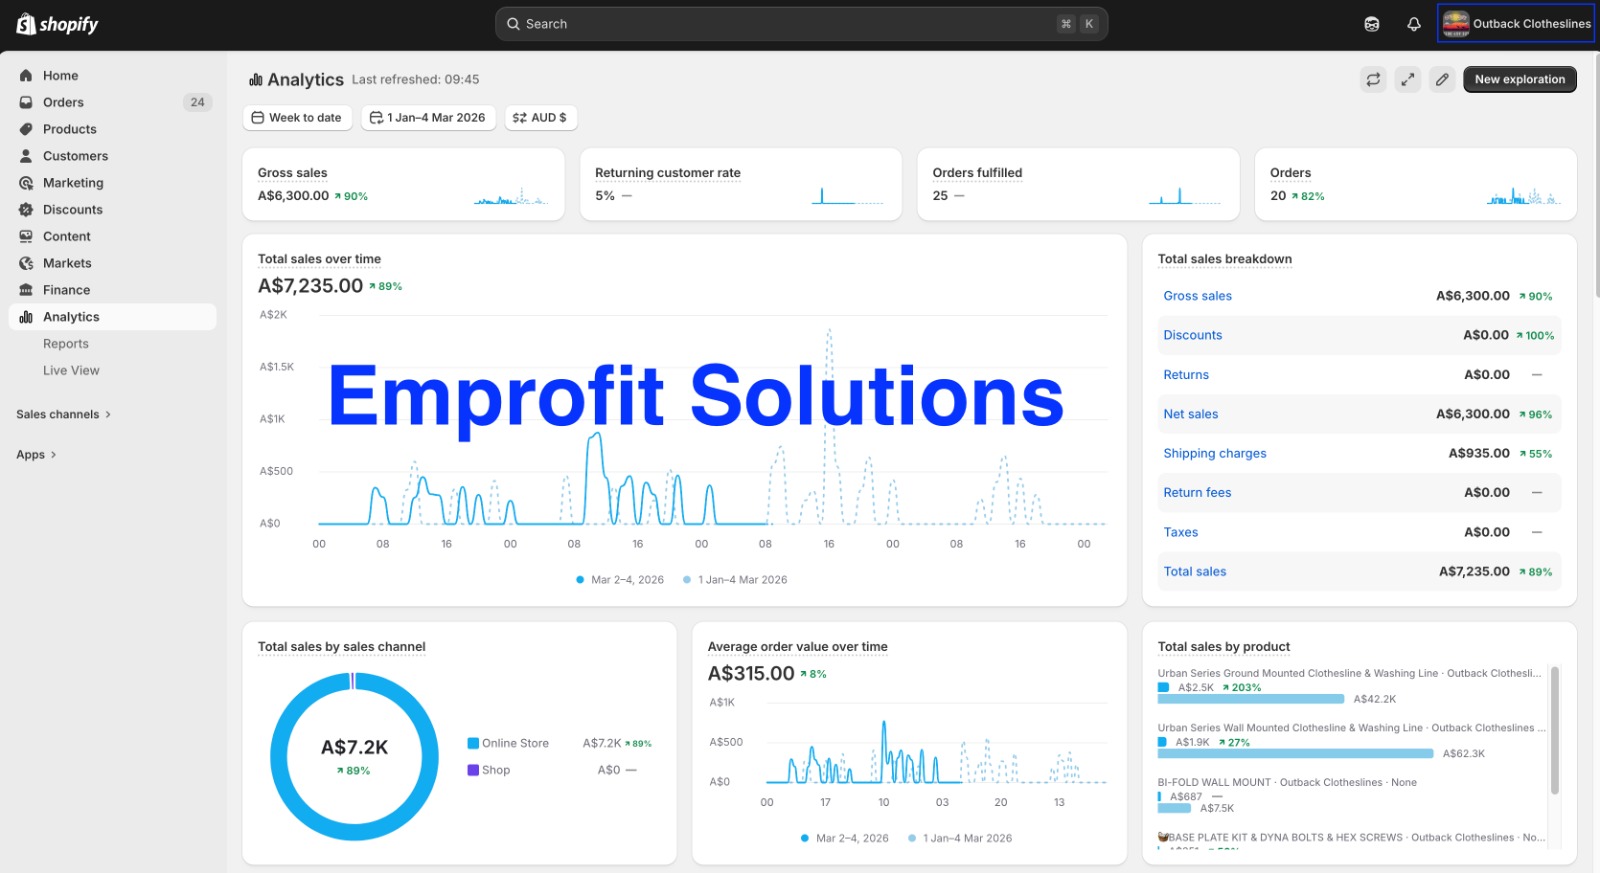Select the Products tag icon
1600x873 pixels.
click(x=26, y=129)
